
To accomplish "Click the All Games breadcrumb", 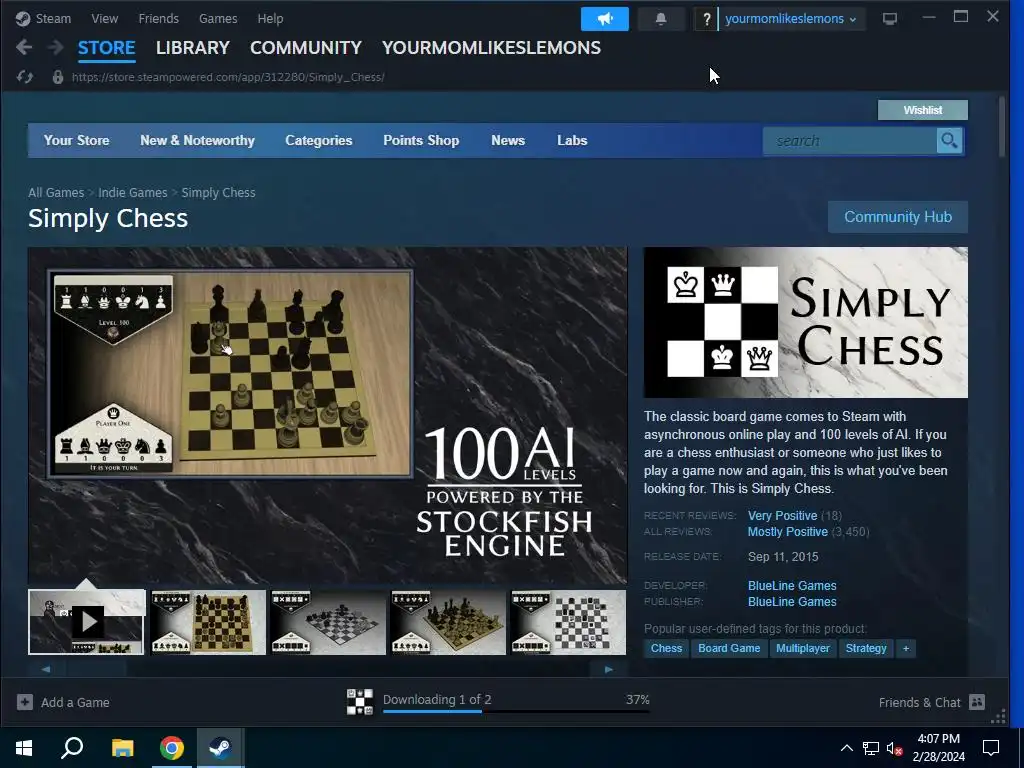I will point(56,193).
